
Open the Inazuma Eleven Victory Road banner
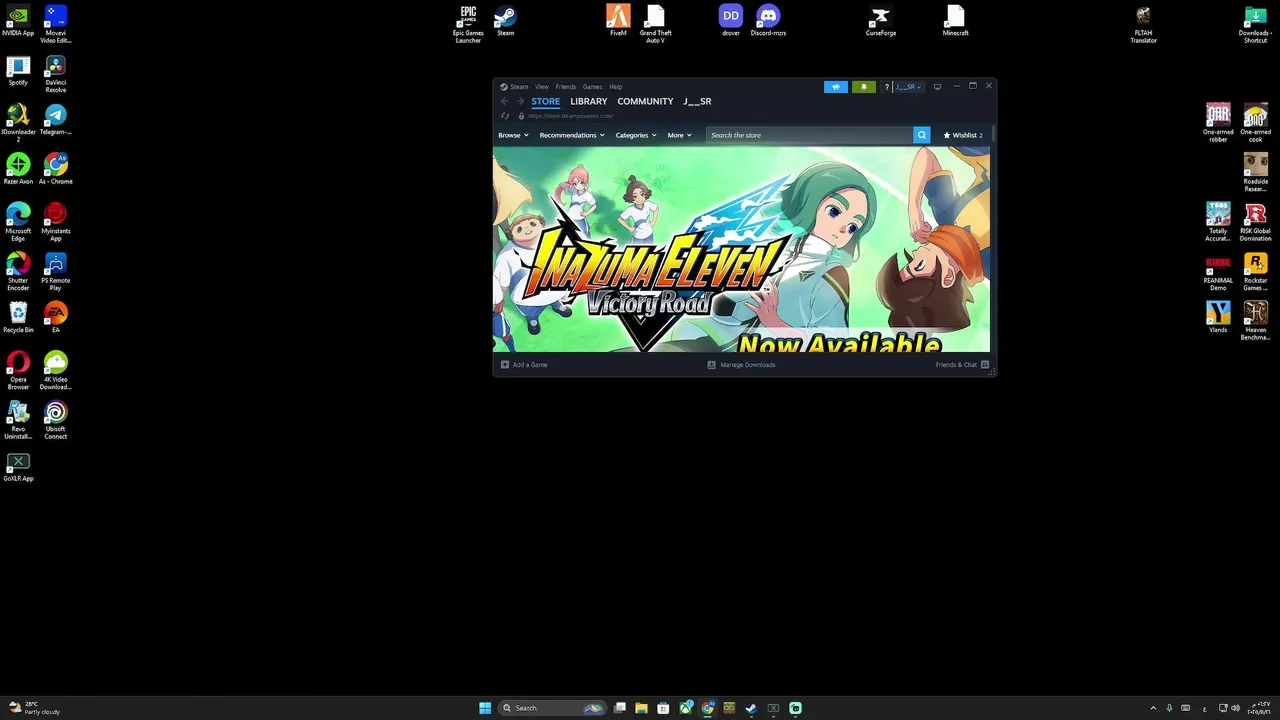click(741, 250)
